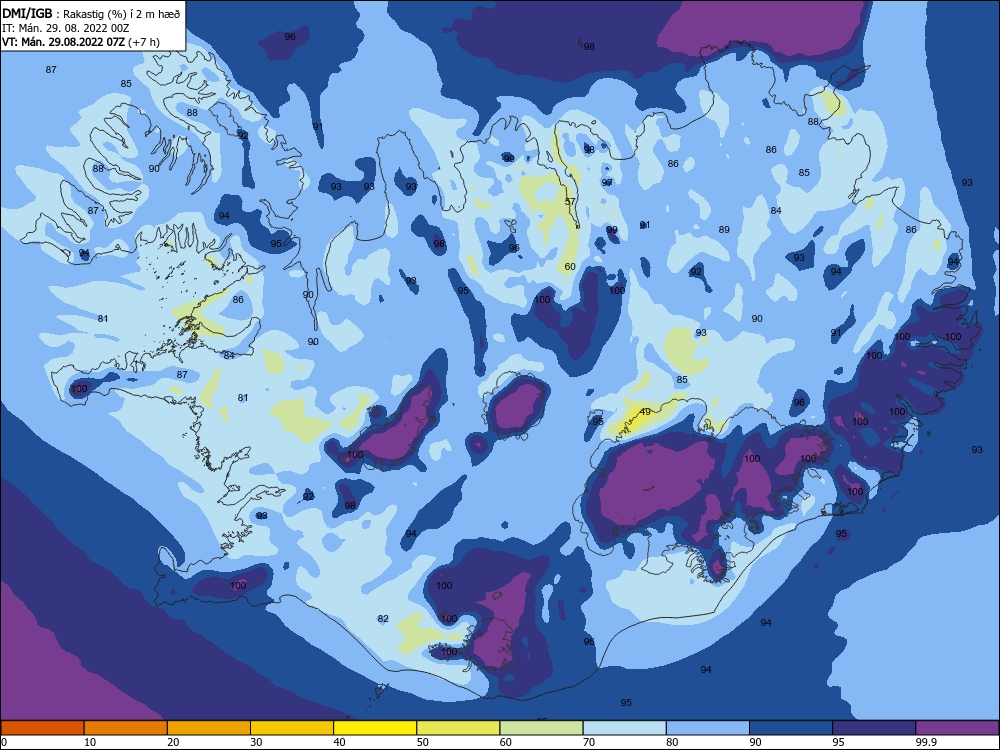Viewport: 1000px width, 750px height.
Task: Click the navy 95–99.9 legend swatch
Action: pyautogui.click(x=874, y=728)
